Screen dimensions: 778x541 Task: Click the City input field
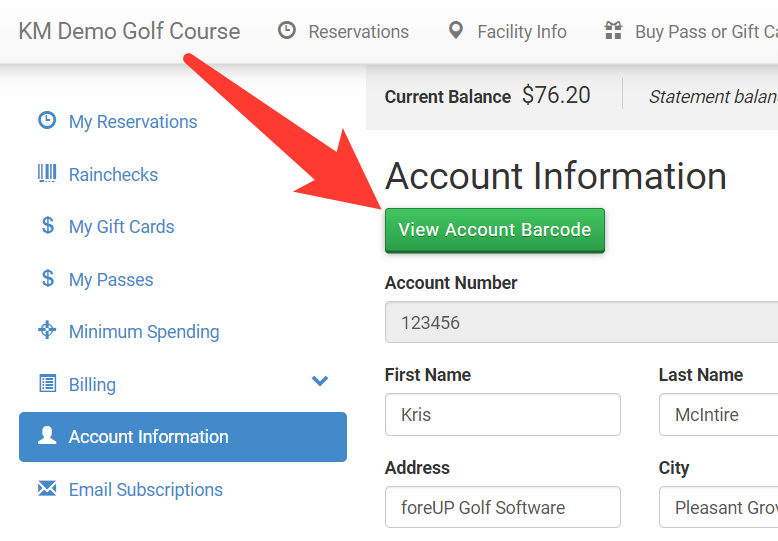[718, 507]
